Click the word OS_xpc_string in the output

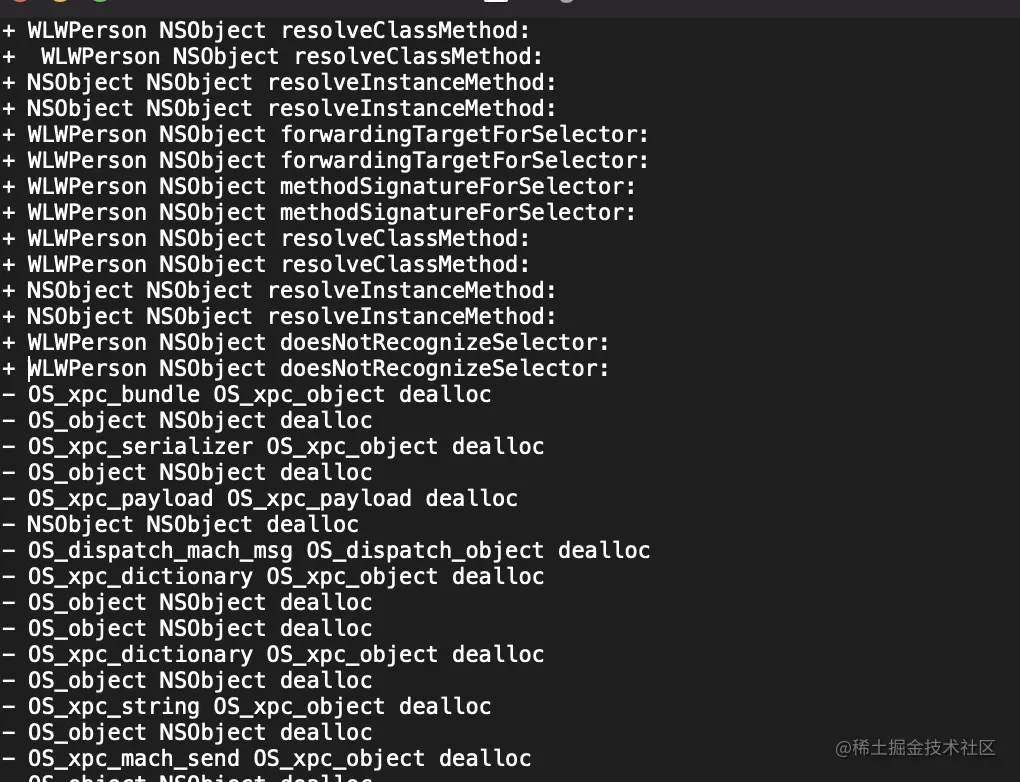tap(114, 707)
